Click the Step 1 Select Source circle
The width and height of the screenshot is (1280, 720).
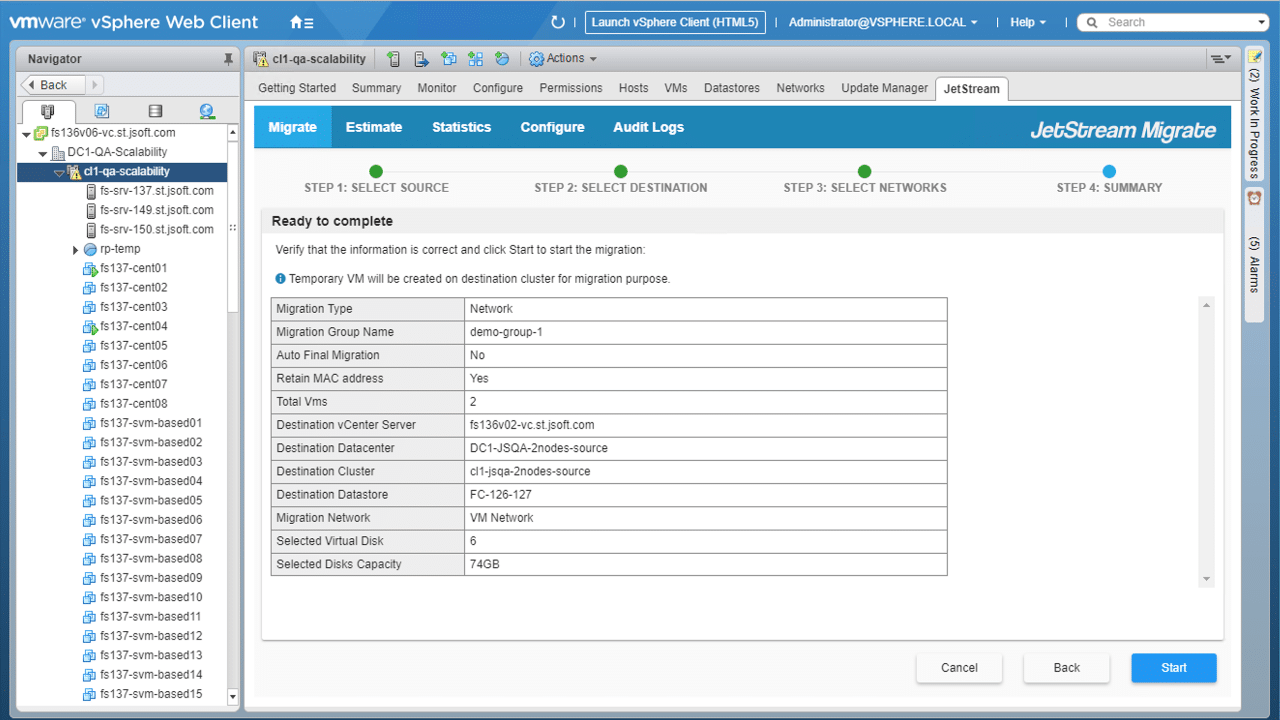(376, 172)
